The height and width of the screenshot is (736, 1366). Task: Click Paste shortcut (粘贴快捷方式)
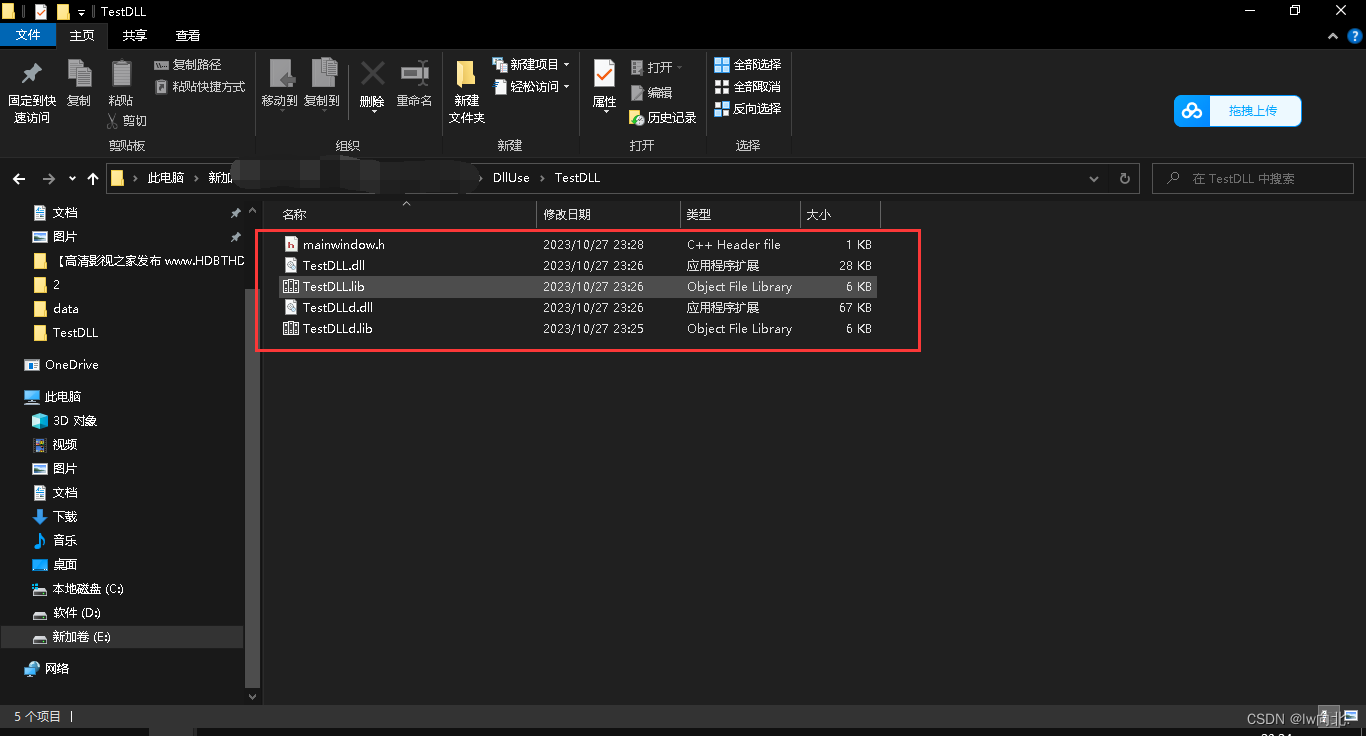tap(200, 87)
